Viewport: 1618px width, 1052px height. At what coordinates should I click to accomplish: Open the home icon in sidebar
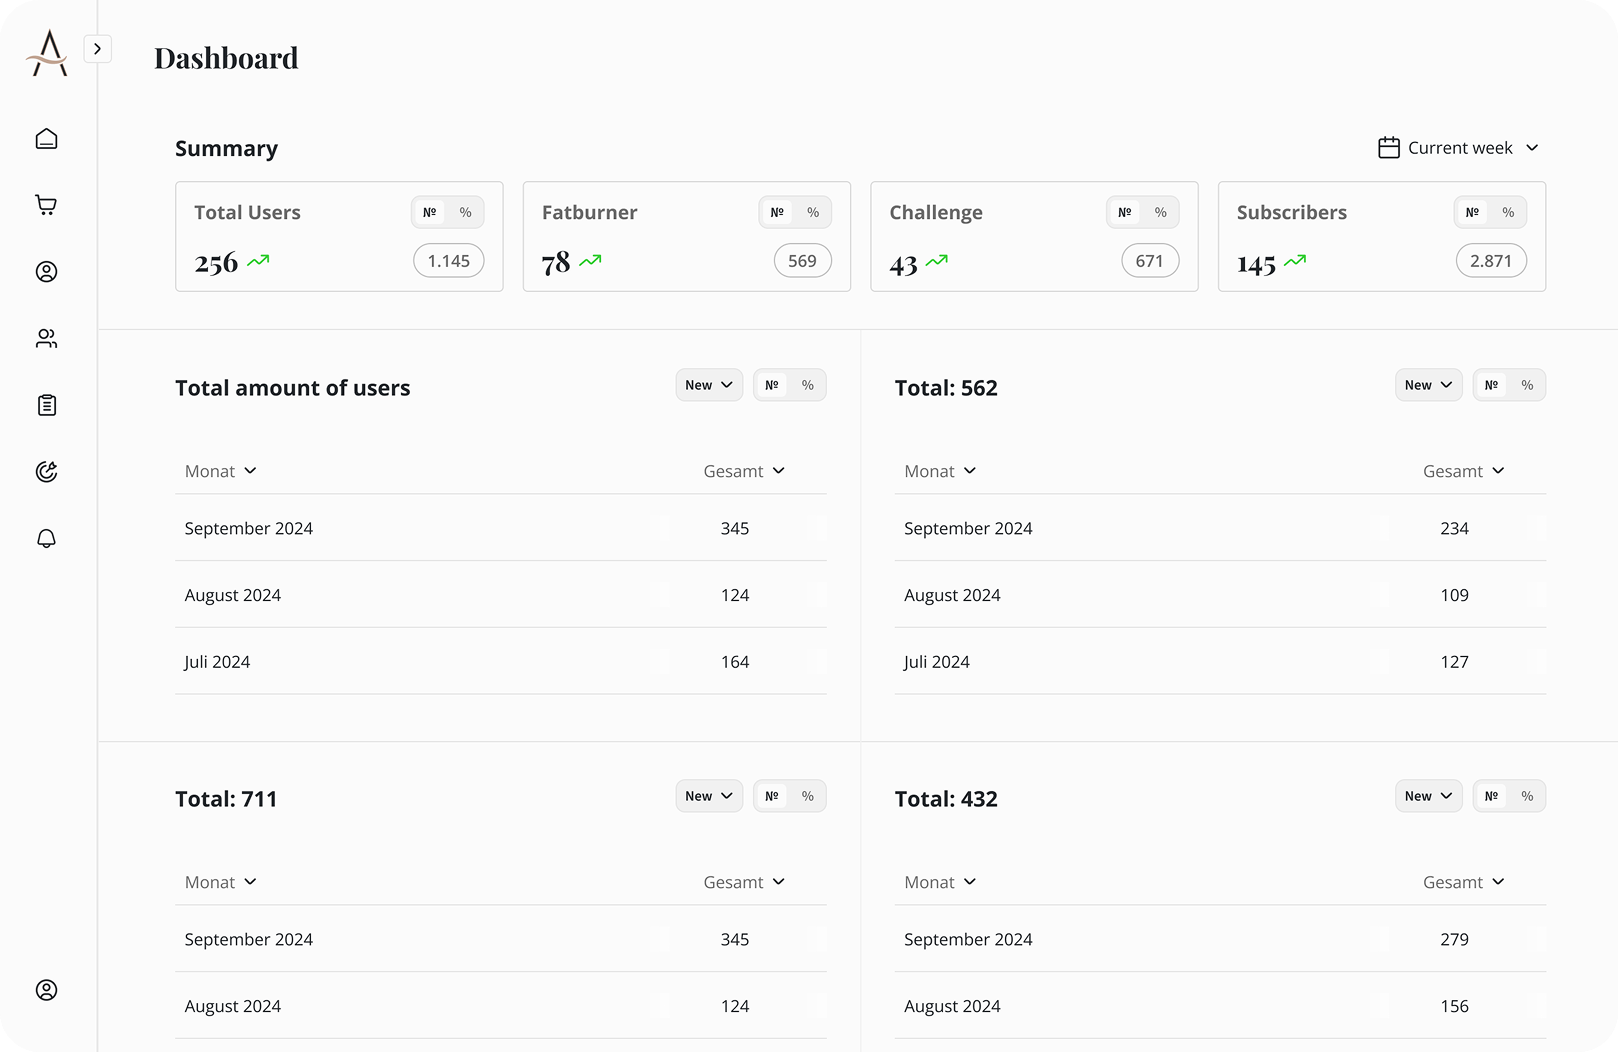(x=47, y=139)
